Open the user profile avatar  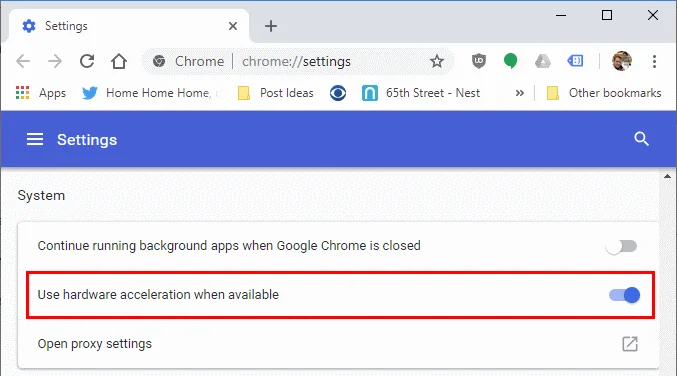click(x=622, y=61)
